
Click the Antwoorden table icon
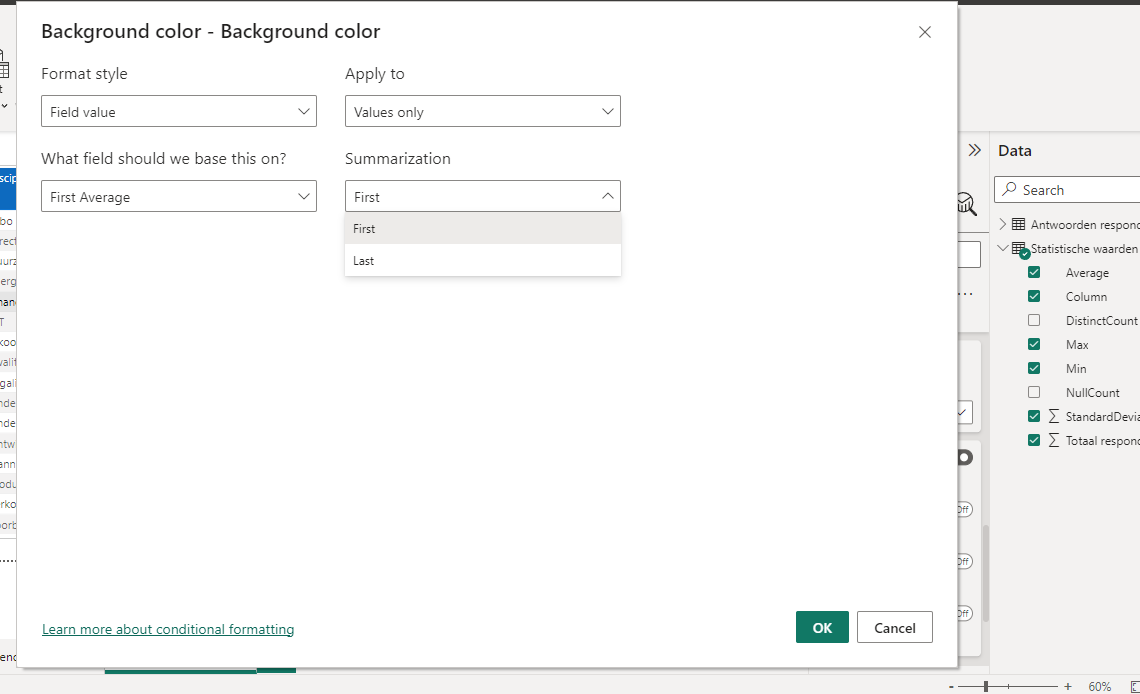coord(1019,224)
